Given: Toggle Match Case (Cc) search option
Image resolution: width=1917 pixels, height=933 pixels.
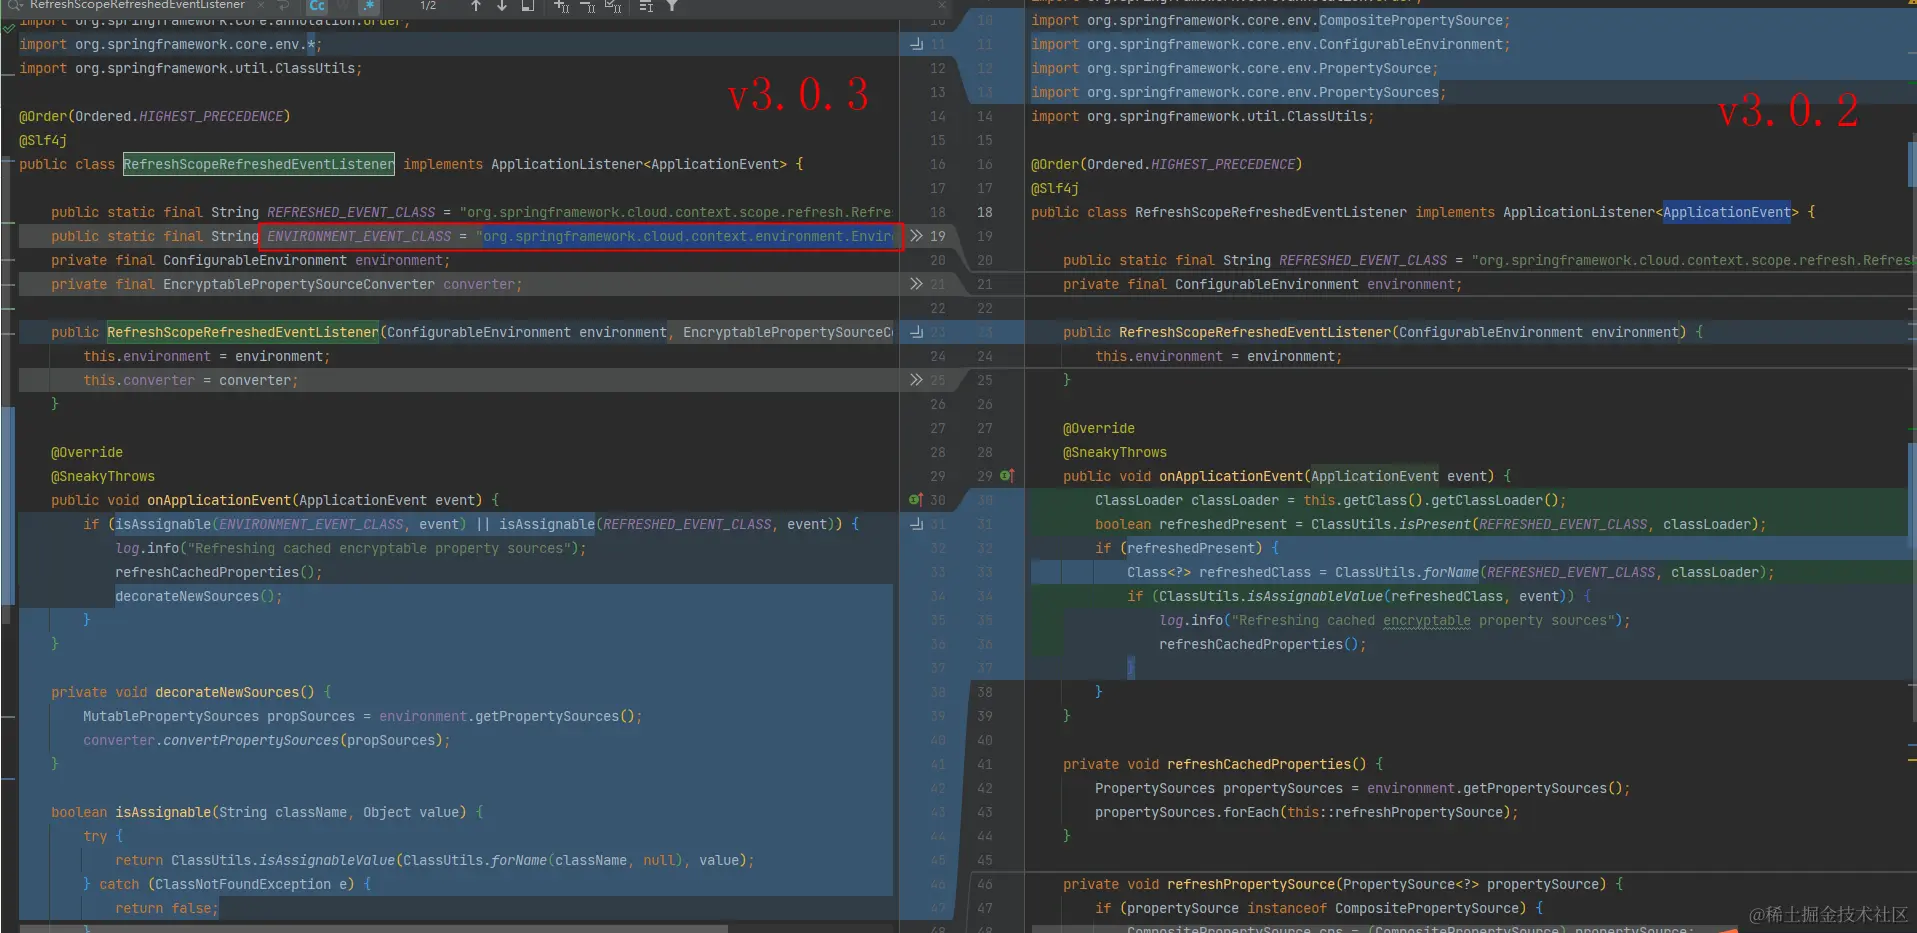Looking at the screenshot, I should click(317, 6).
